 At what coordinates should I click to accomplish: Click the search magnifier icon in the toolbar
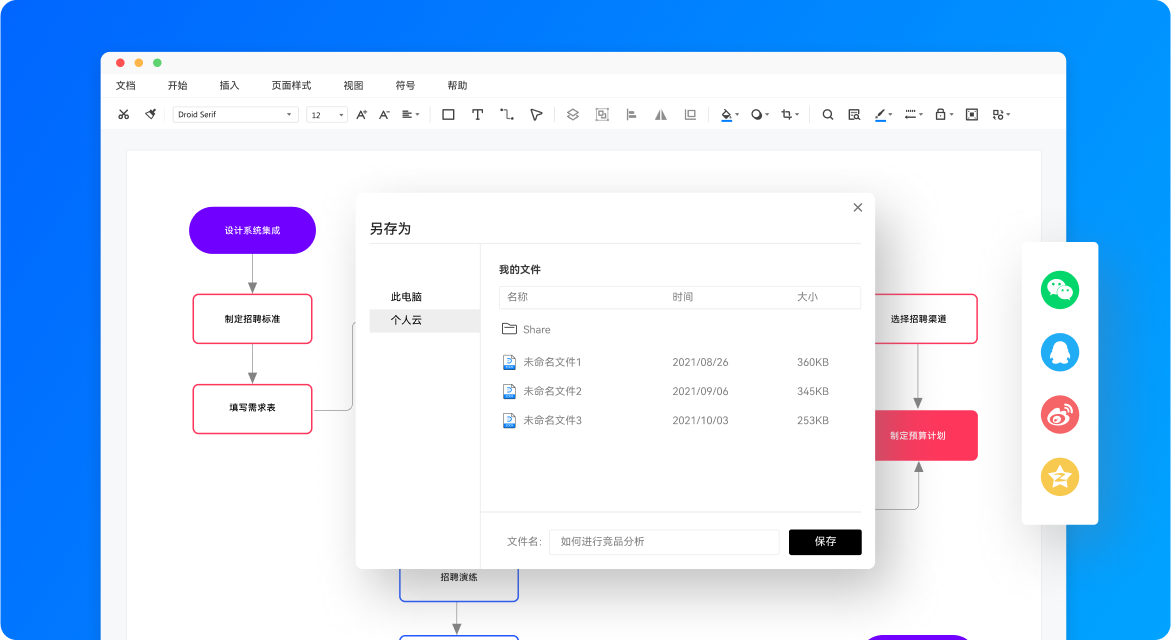(x=827, y=114)
